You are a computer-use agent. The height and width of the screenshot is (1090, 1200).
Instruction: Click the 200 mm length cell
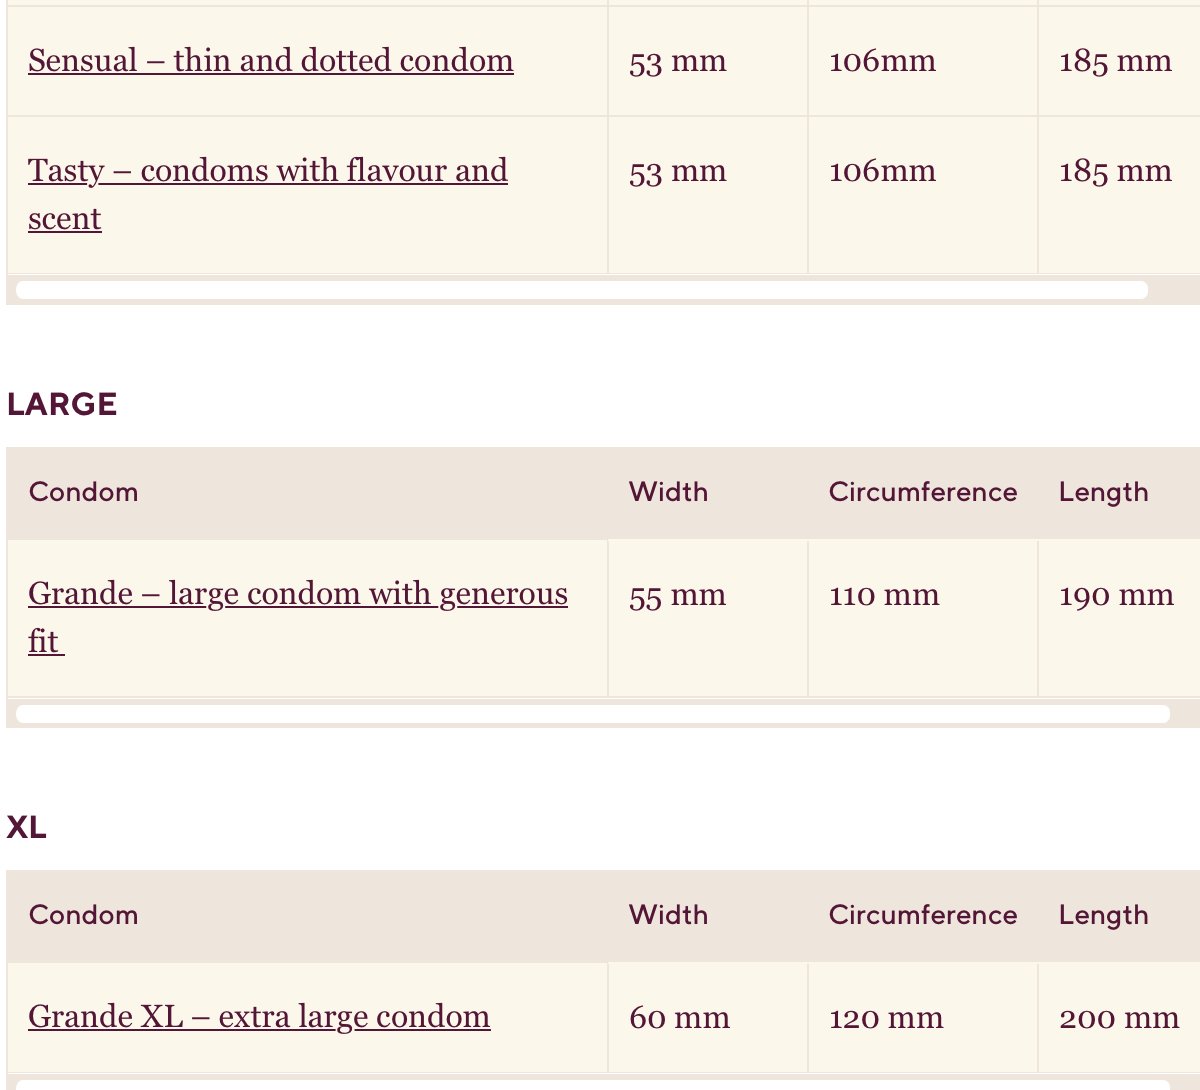1119,1019
